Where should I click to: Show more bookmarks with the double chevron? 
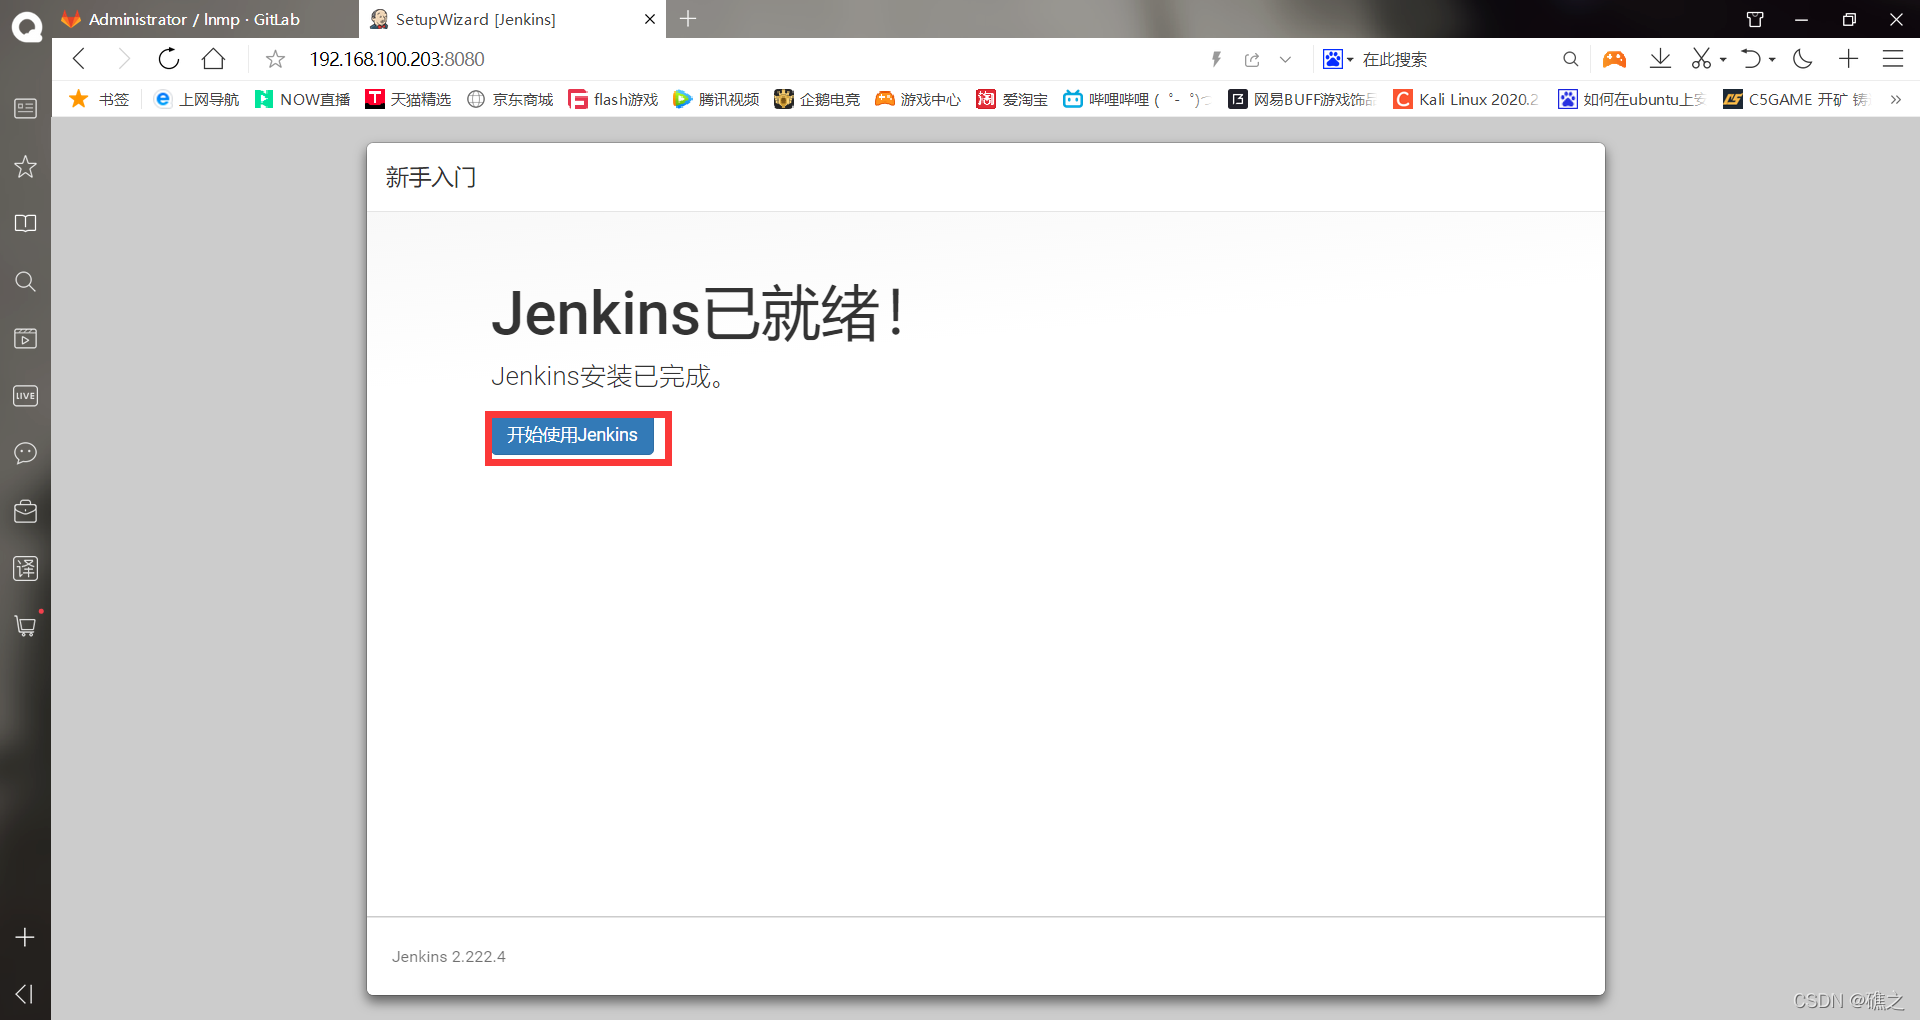pyautogui.click(x=1895, y=99)
